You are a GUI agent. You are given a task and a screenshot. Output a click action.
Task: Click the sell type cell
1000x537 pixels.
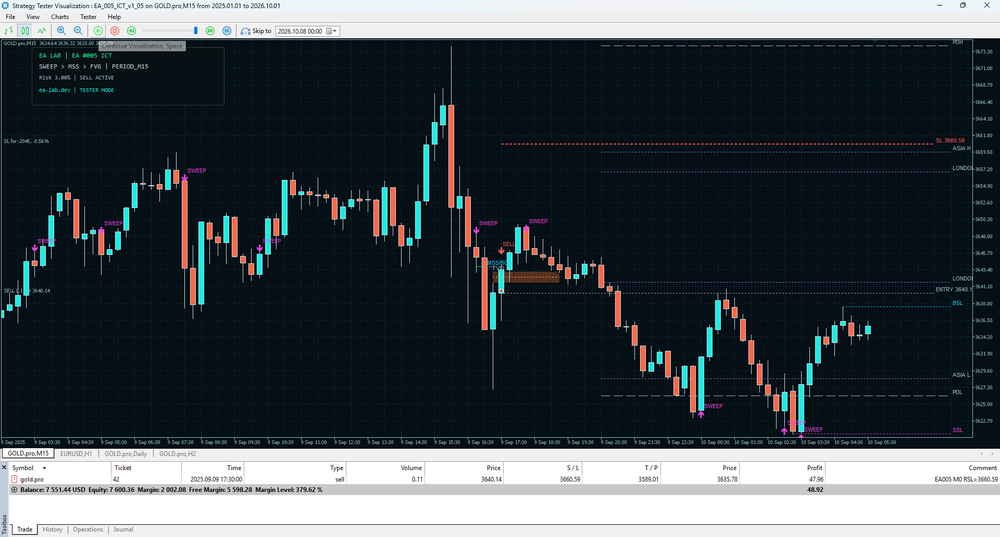tap(339, 479)
